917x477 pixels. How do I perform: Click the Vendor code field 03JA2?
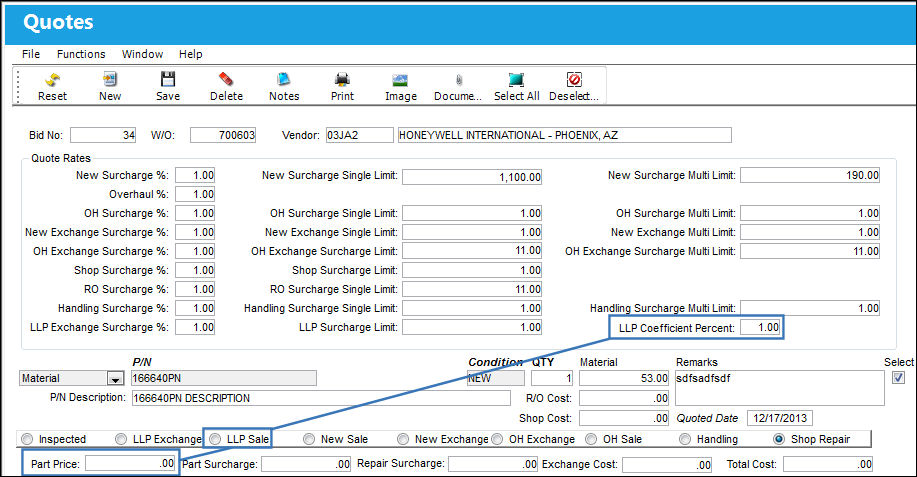point(359,135)
